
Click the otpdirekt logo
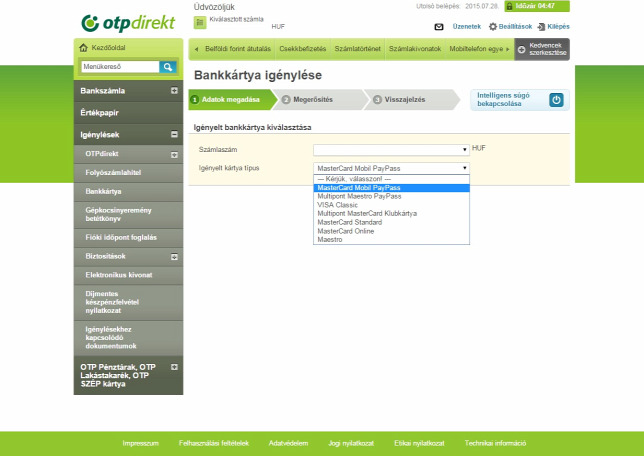pyautogui.click(x=129, y=23)
